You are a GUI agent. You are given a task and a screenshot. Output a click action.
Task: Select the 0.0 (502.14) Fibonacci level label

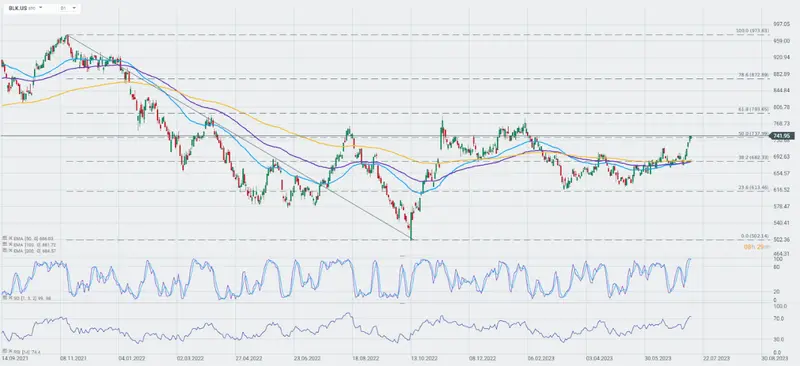755,236
